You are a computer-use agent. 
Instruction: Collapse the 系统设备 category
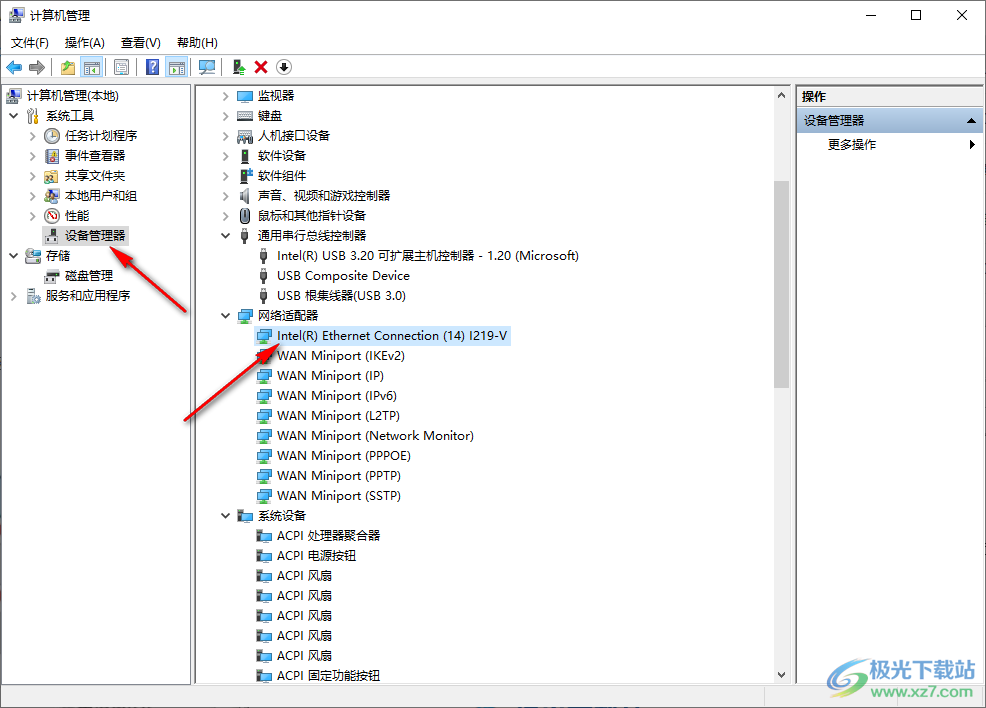(x=226, y=516)
